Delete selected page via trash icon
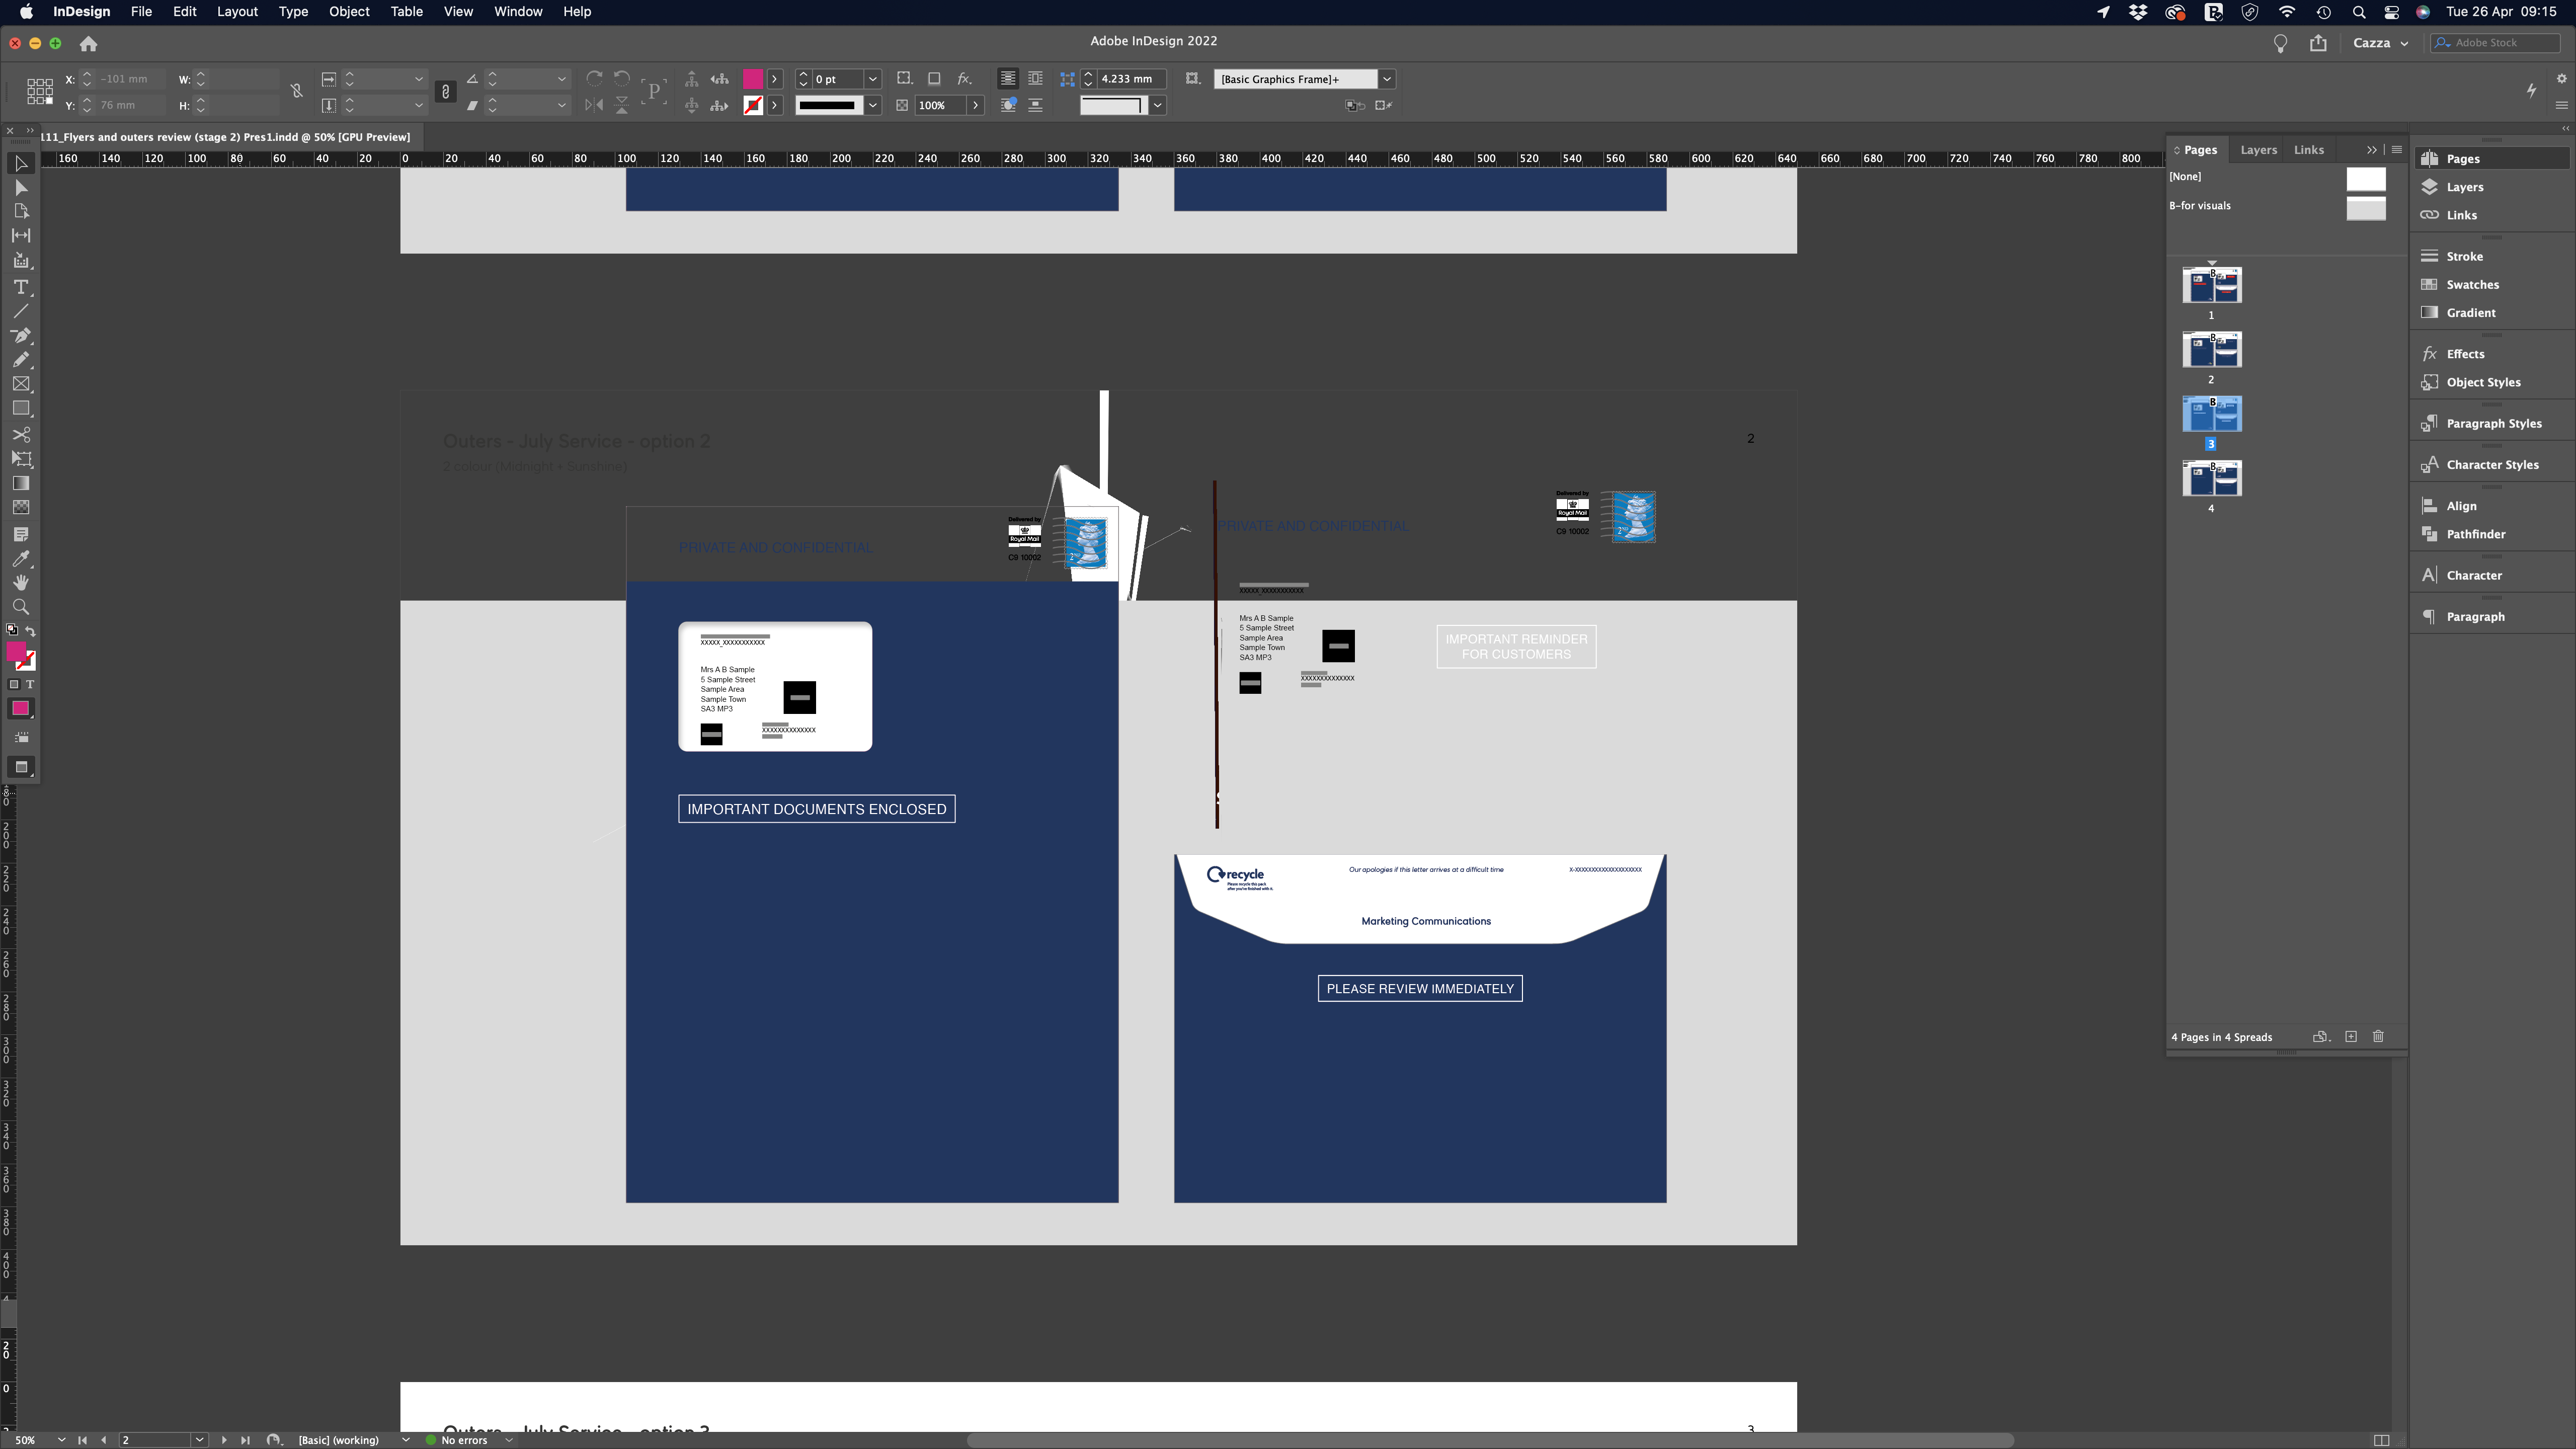 click(x=2378, y=1037)
